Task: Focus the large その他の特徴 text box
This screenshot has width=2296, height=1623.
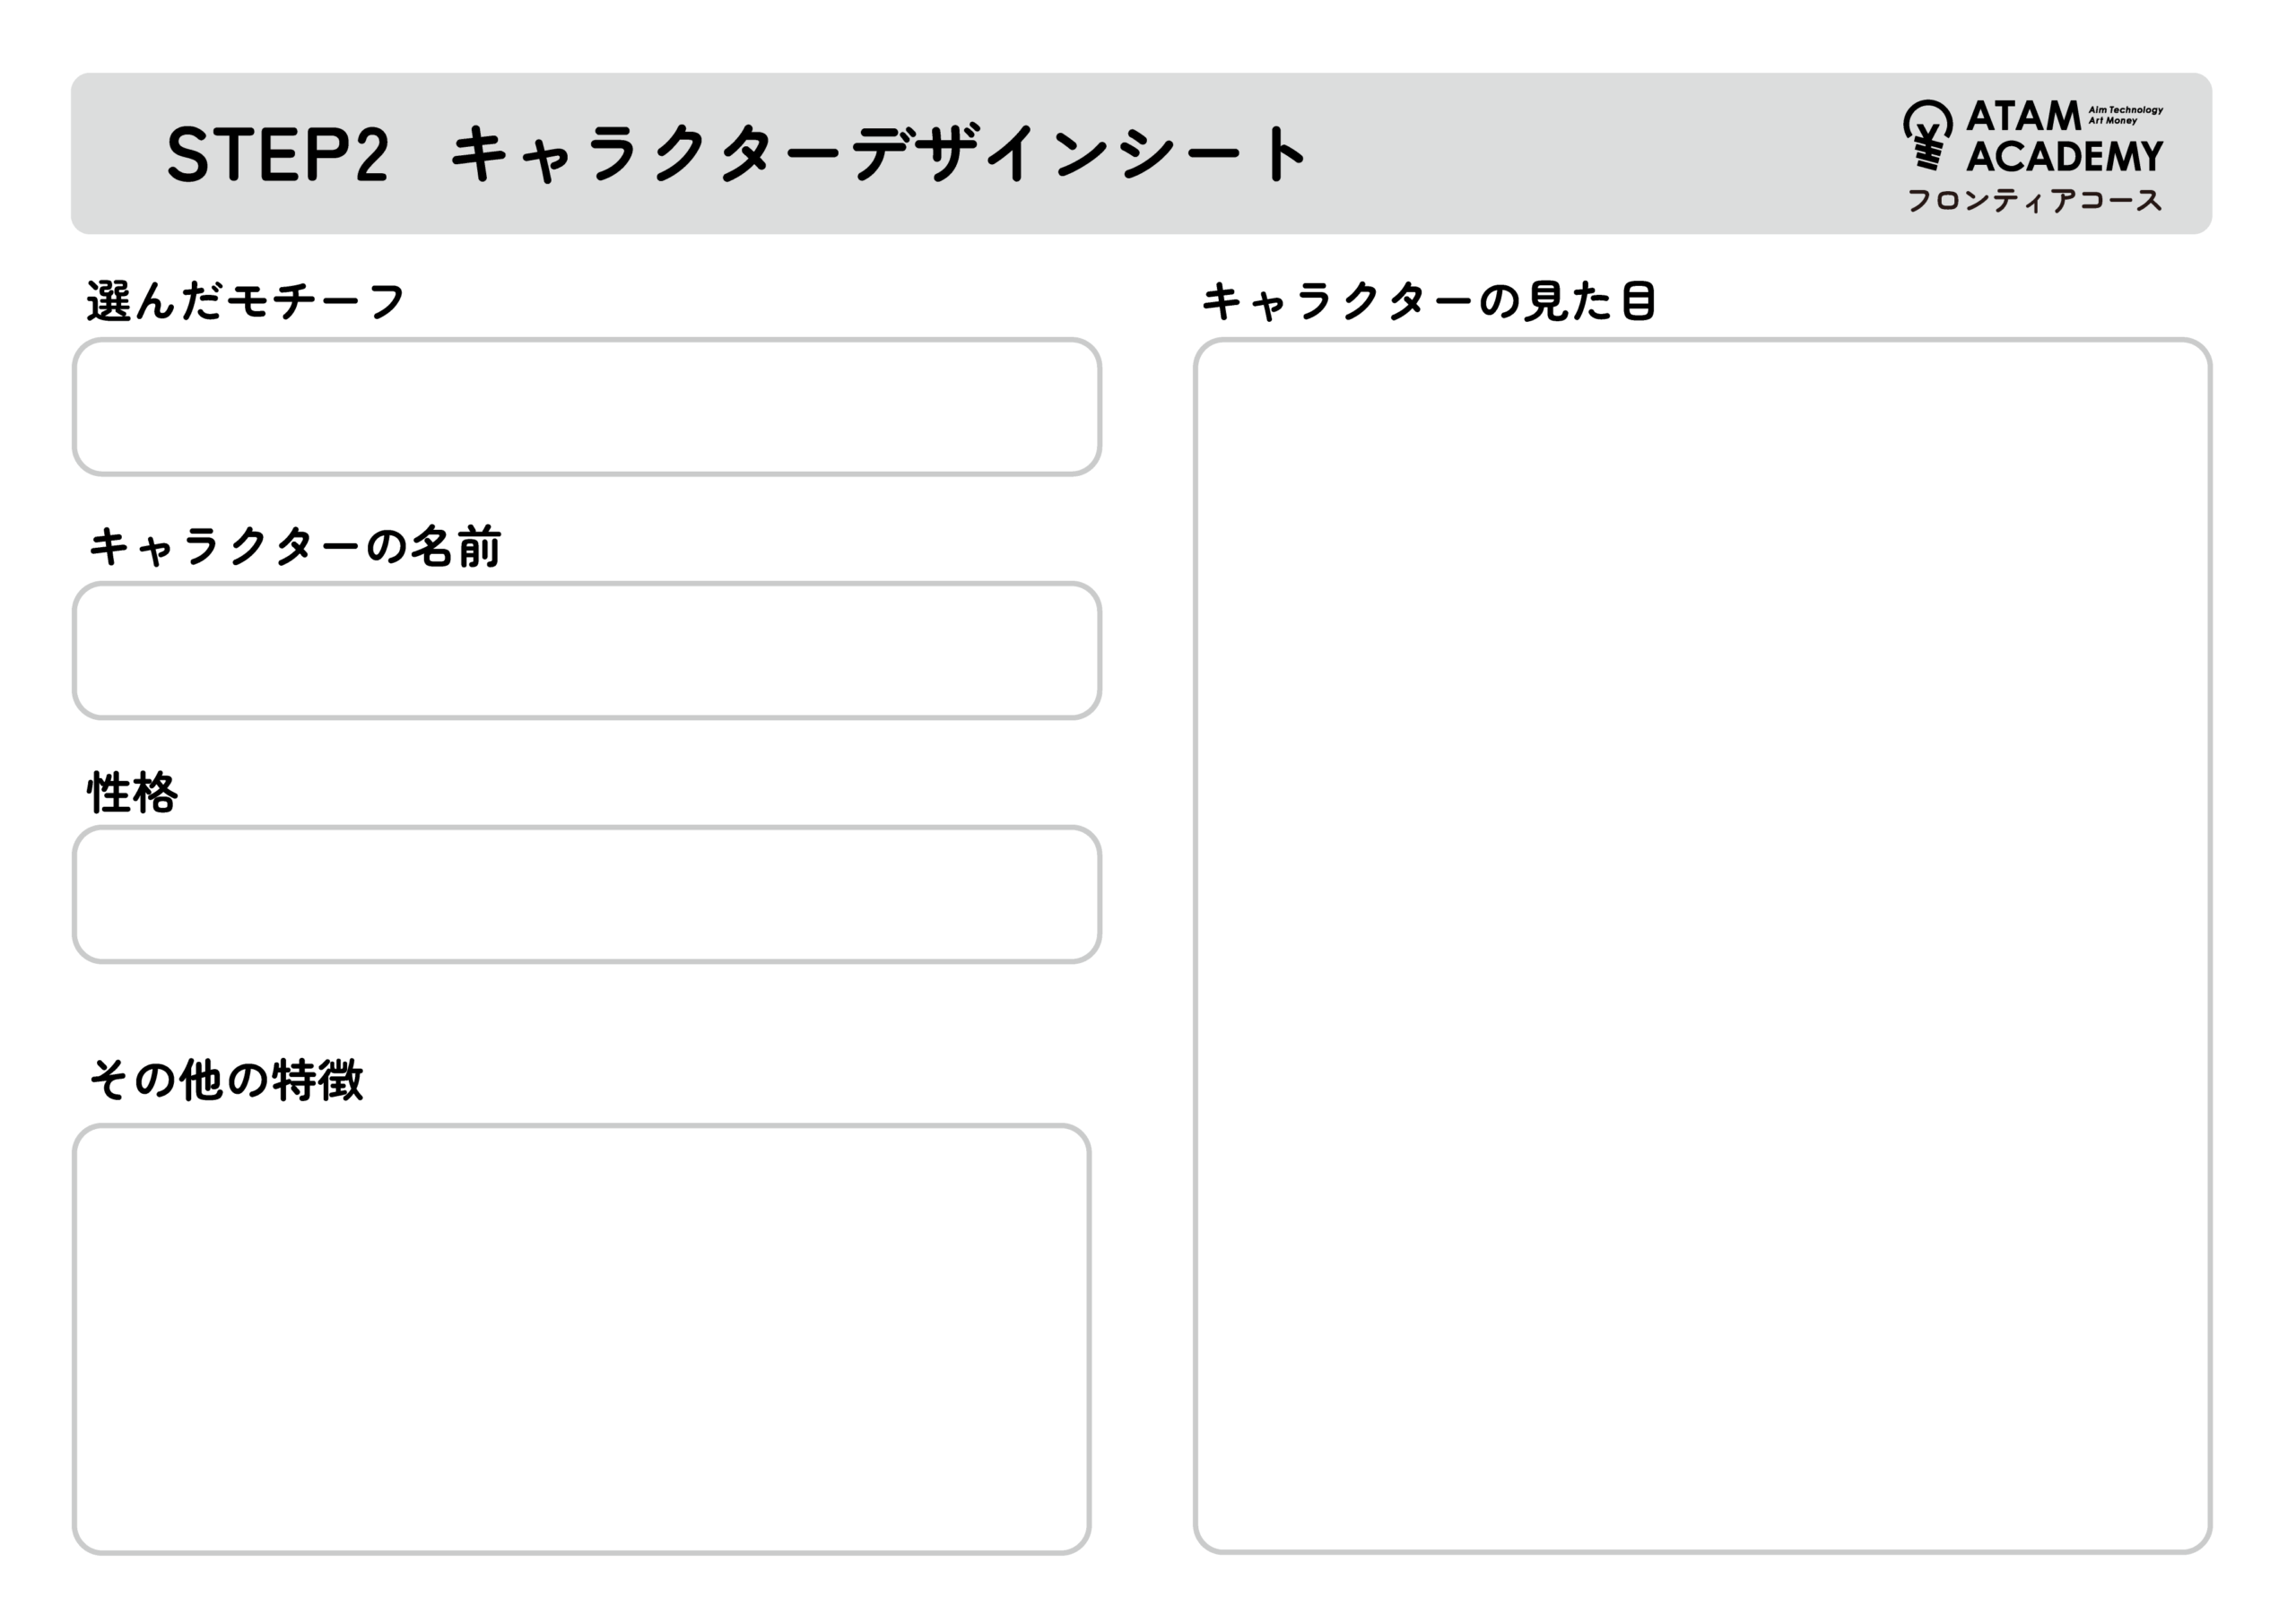Action: (x=581, y=1339)
